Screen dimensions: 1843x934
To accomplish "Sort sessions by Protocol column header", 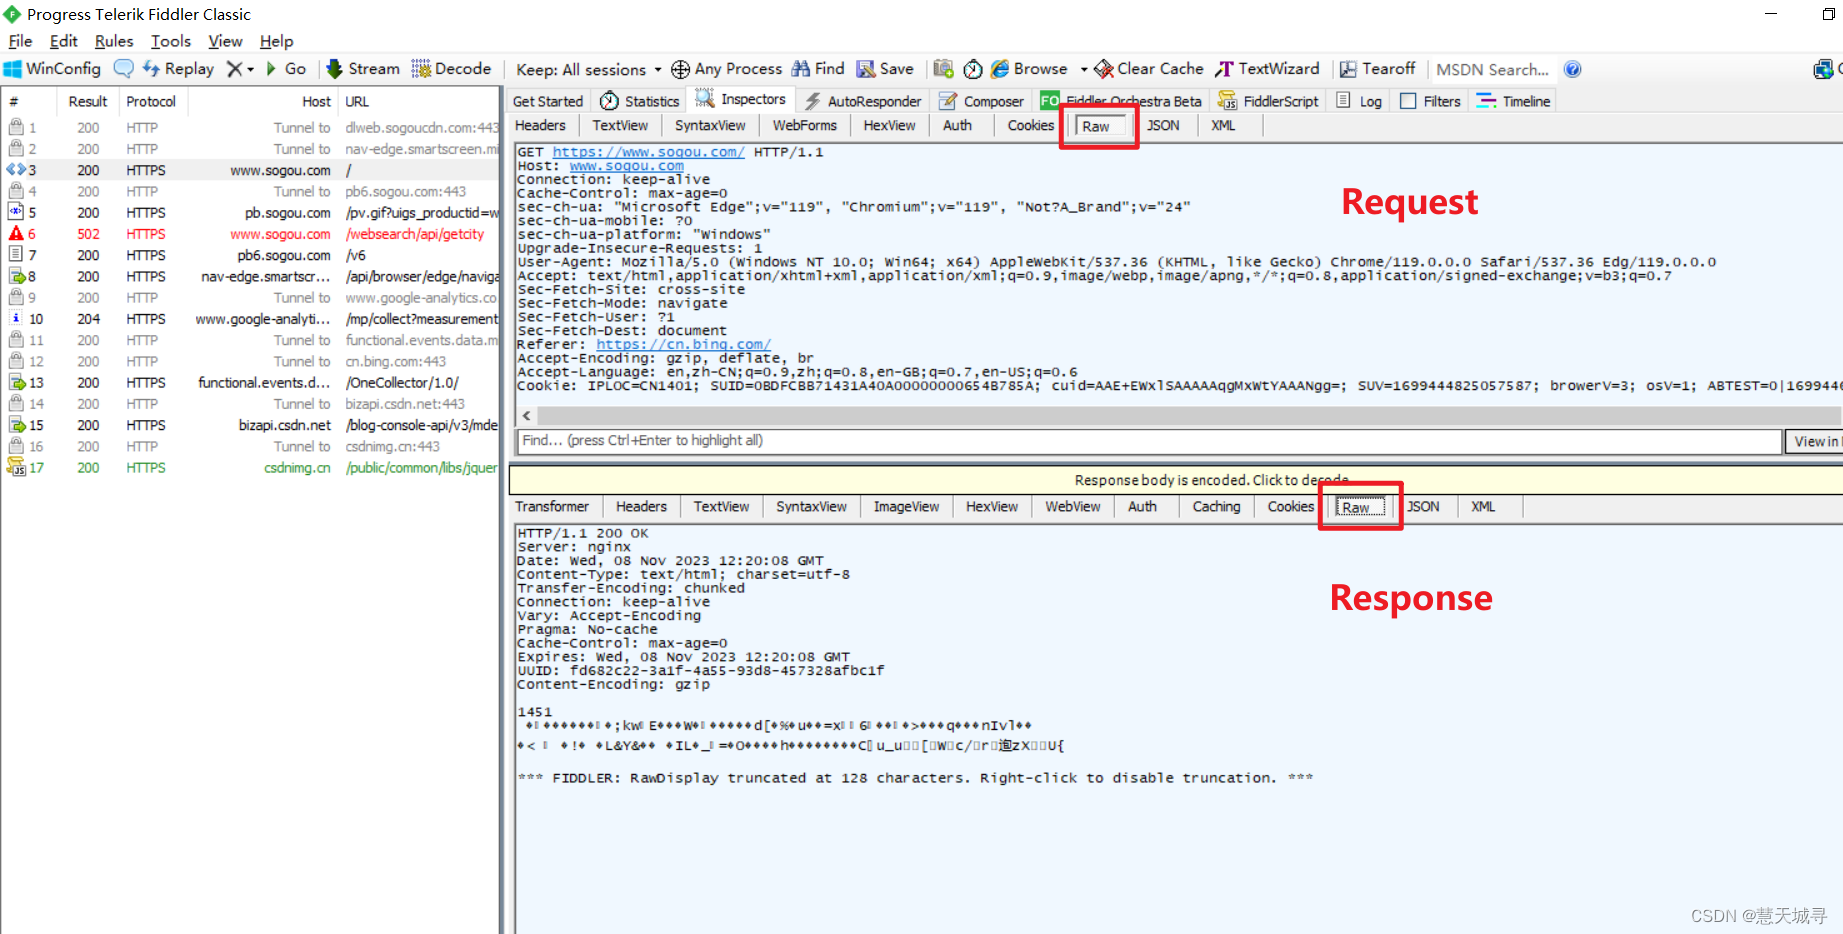I will (x=152, y=102).
